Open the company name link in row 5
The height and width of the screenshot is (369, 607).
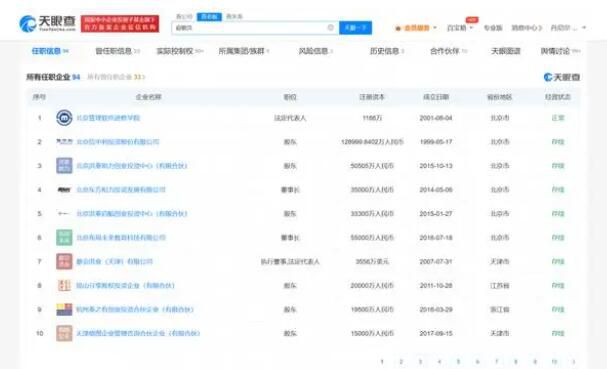pyautogui.click(x=132, y=214)
